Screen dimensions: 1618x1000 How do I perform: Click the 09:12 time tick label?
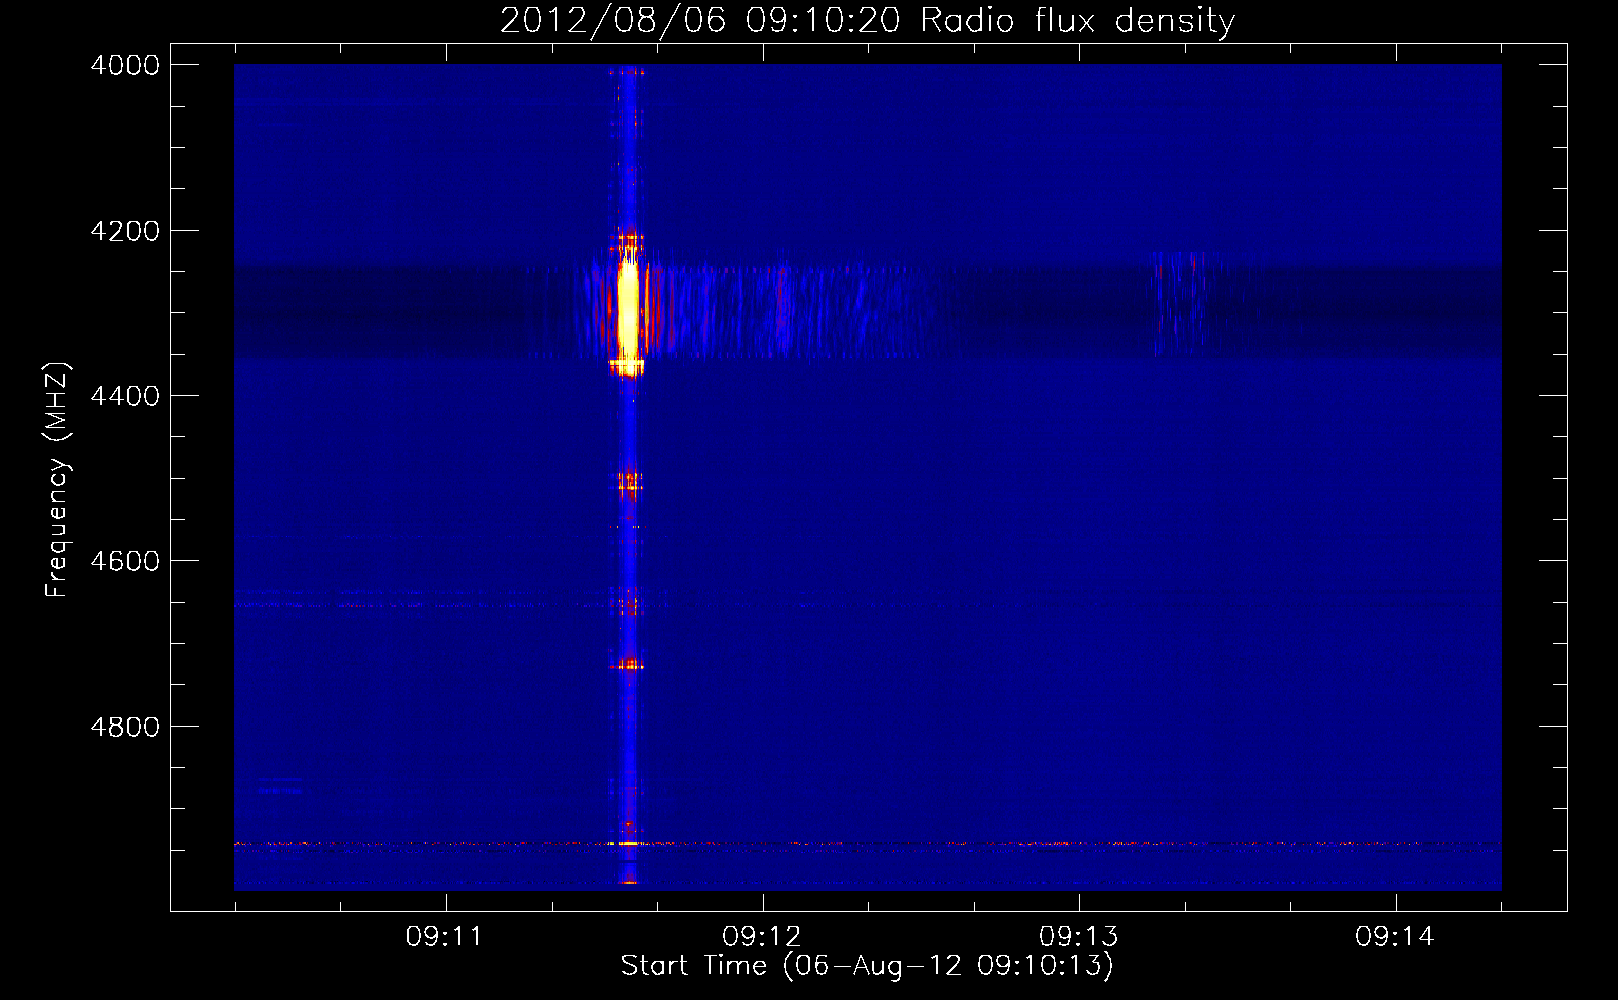click(761, 937)
